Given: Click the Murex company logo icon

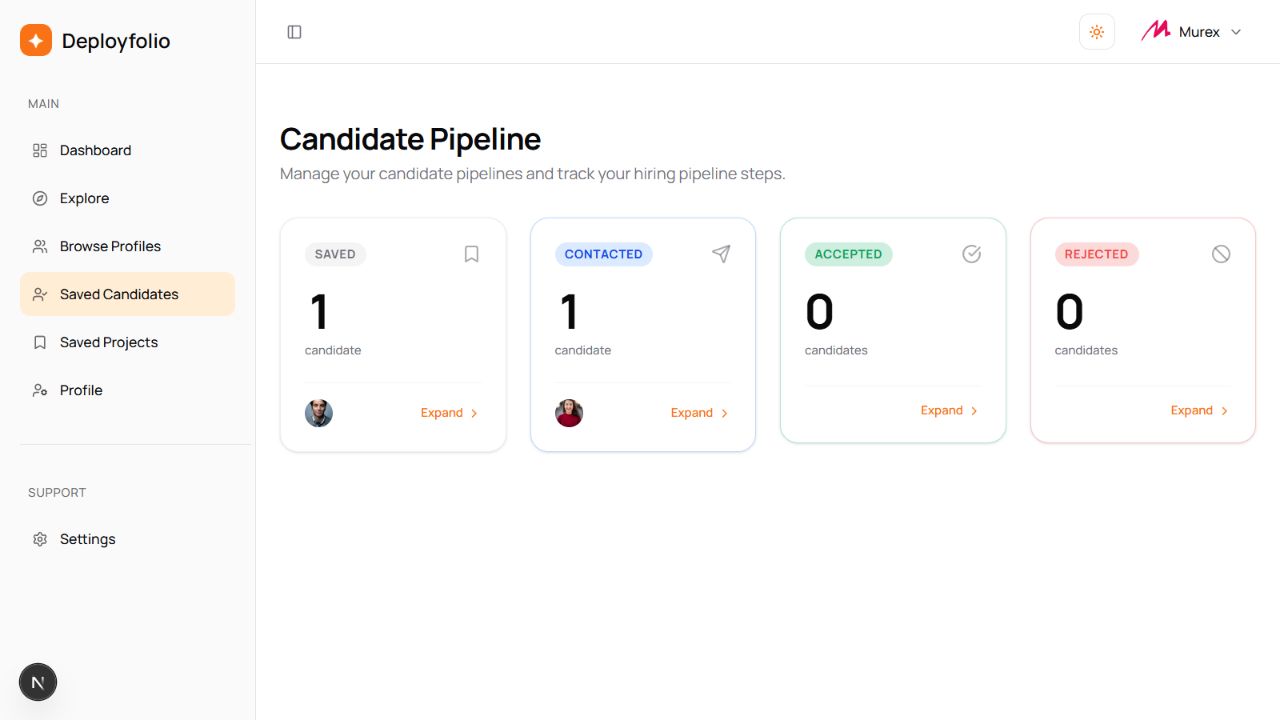Looking at the screenshot, I should (x=1156, y=31).
